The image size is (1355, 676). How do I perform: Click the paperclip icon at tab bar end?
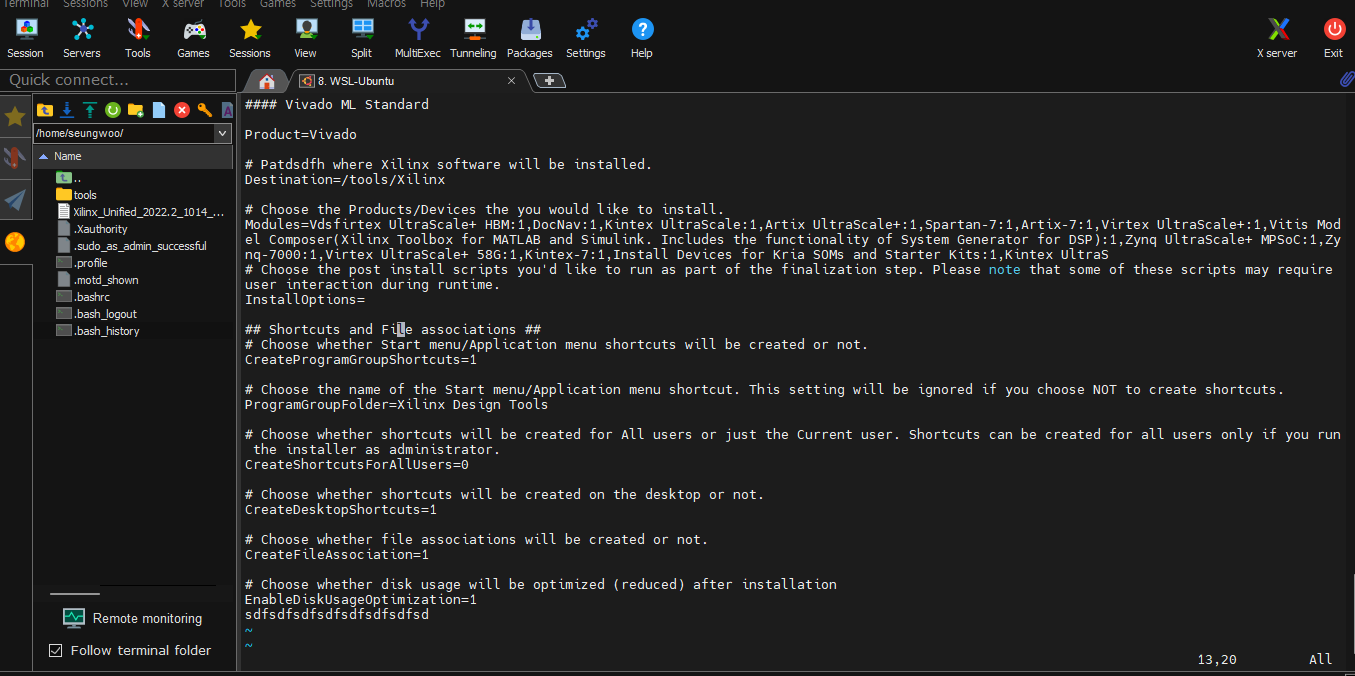point(1346,80)
